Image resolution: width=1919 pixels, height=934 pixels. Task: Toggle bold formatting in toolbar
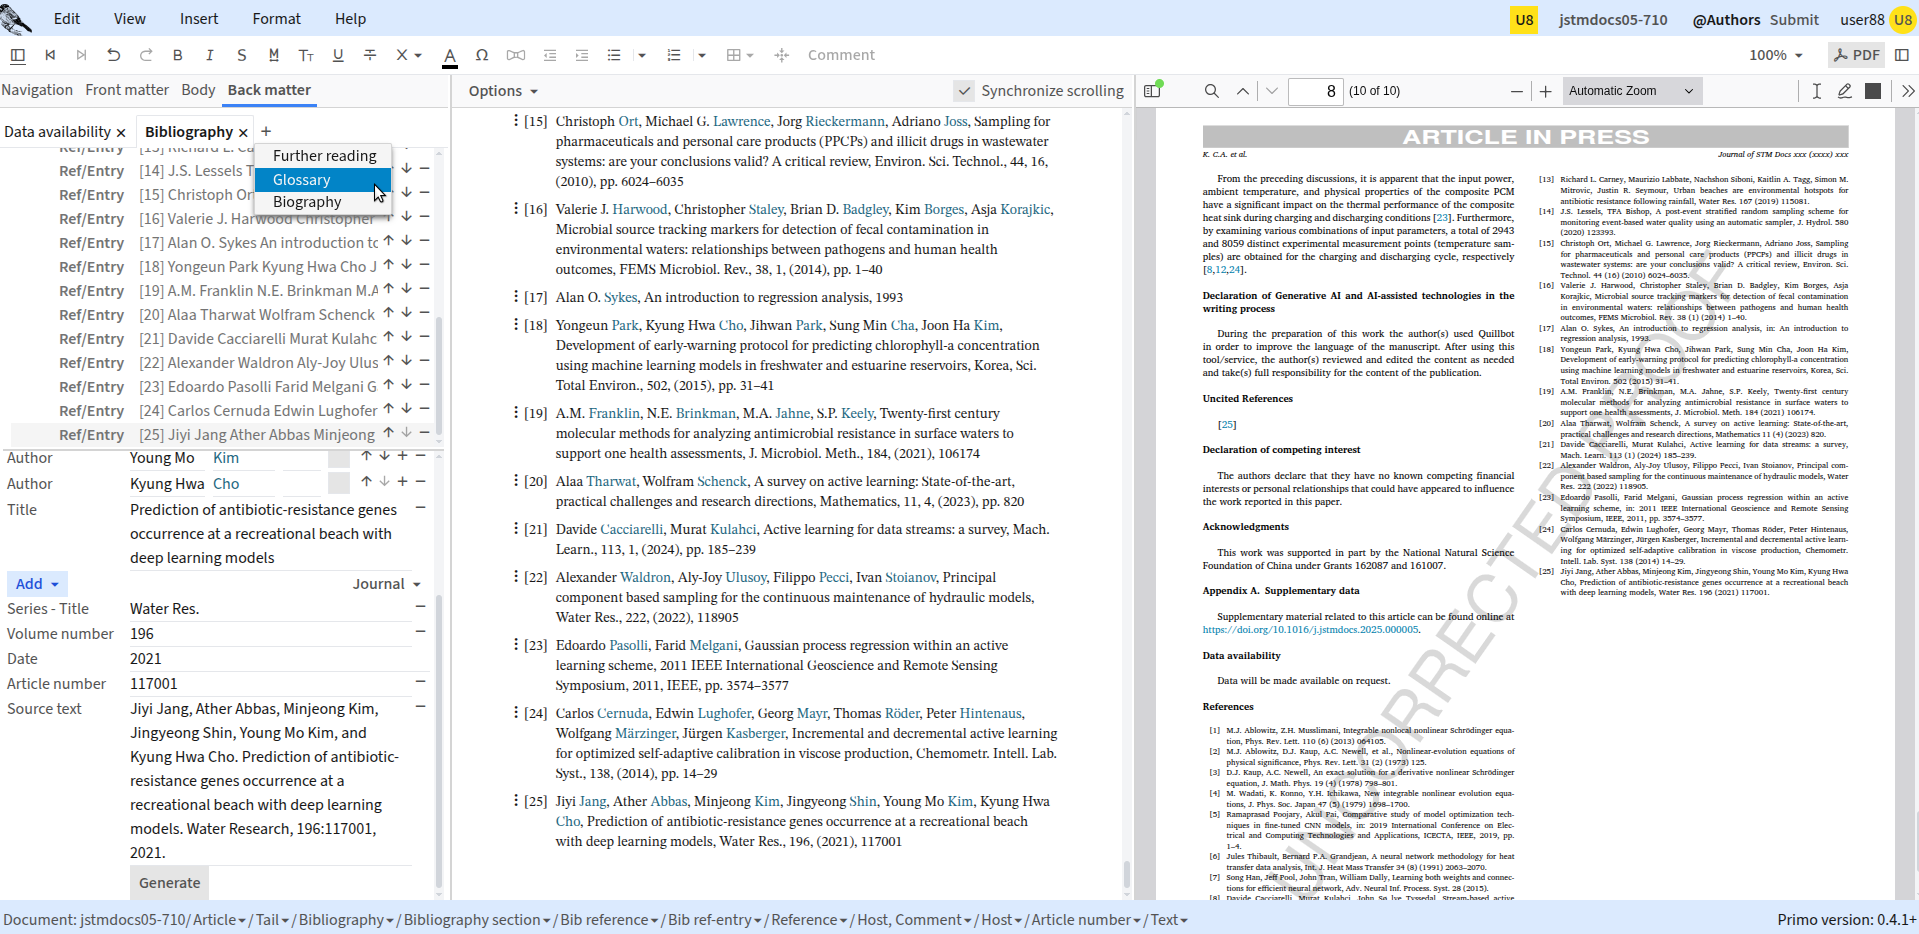(x=178, y=55)
